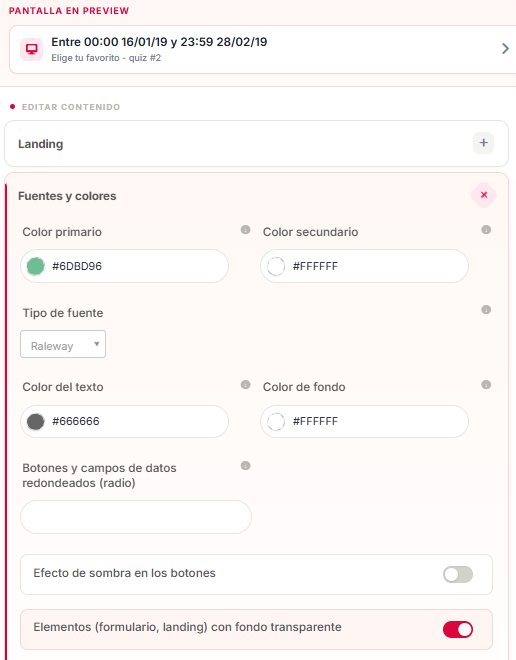Screen dimensions: 516x660
Task: Show info for rounded buttons radius
Action: coord(245,466)
